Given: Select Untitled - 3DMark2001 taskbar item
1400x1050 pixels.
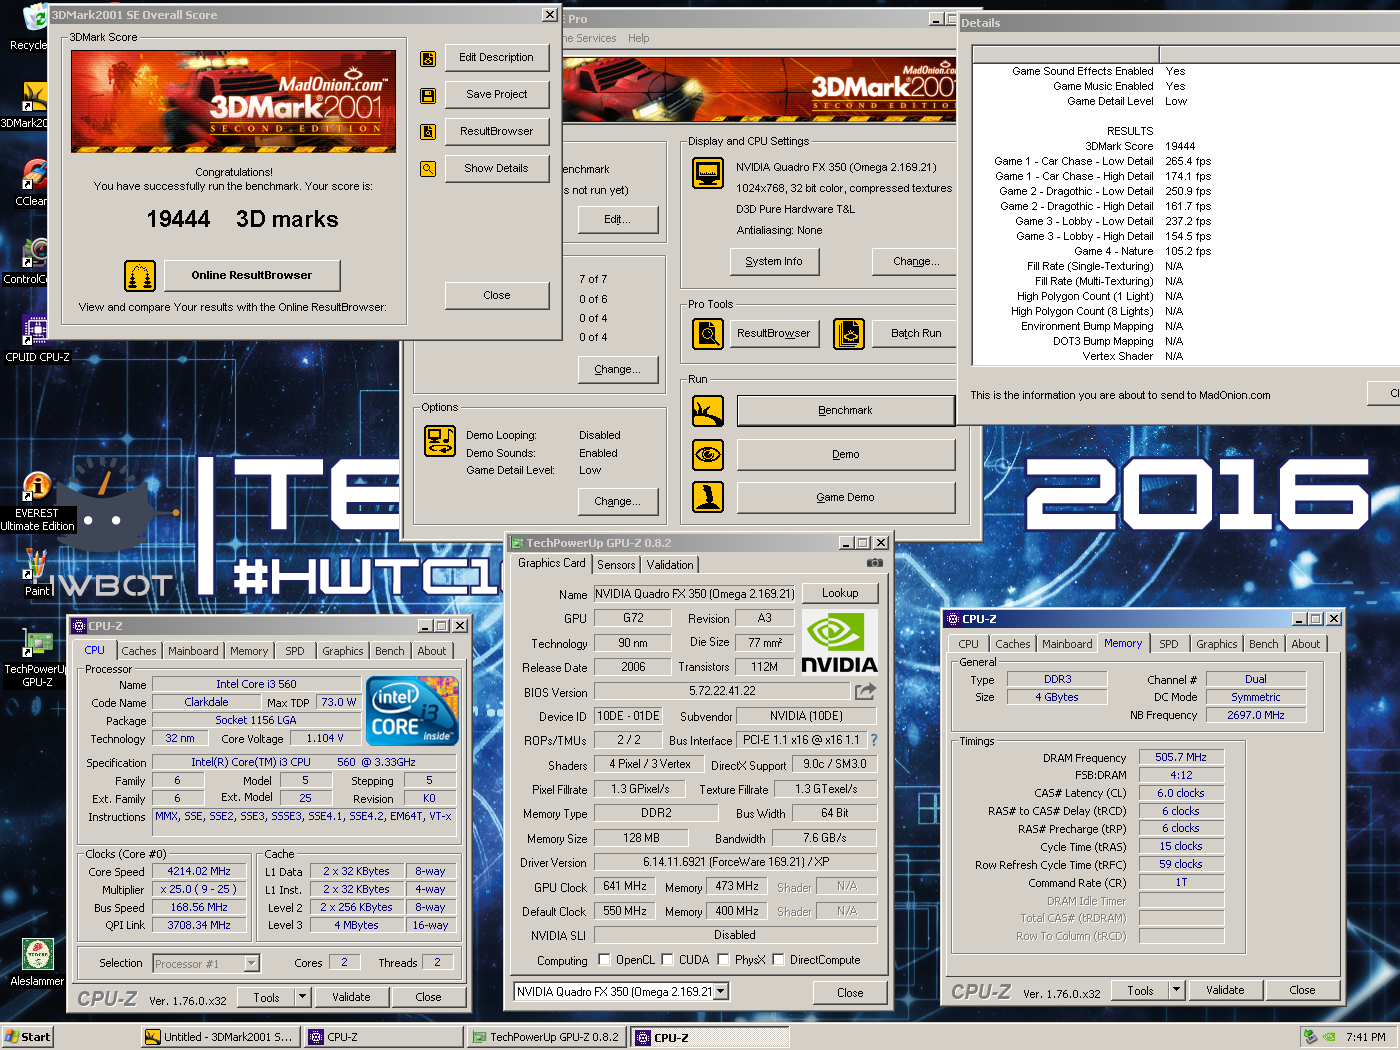Looking at the screenshot, I should (x=220, y=1037).
